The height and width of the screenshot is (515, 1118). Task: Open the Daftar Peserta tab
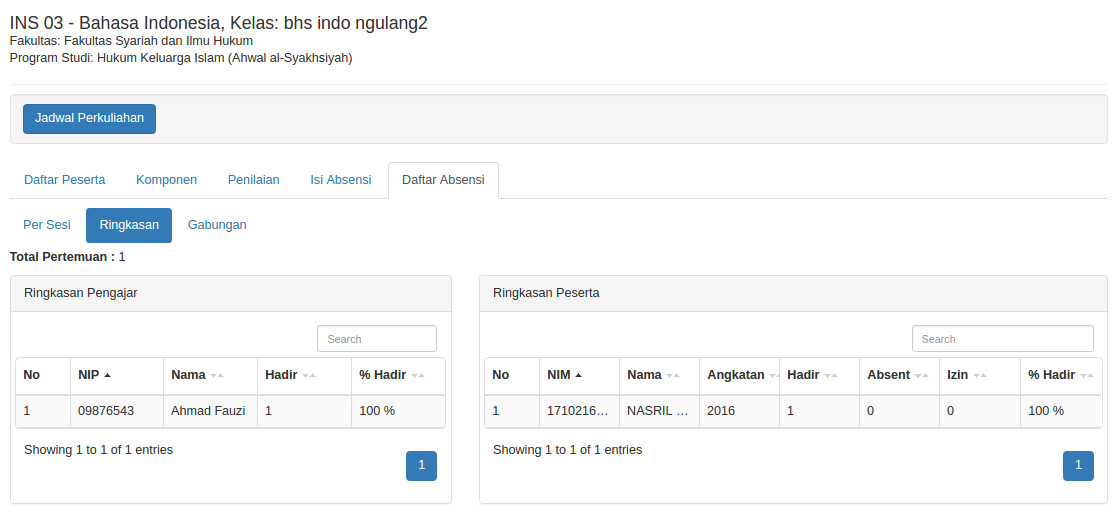[65, 180]
